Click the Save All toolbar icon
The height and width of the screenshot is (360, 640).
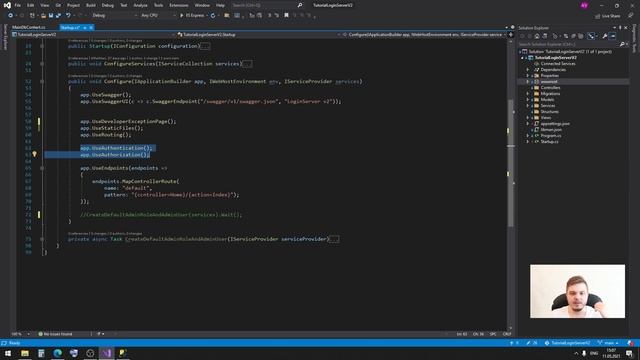[x=58, y=16]
